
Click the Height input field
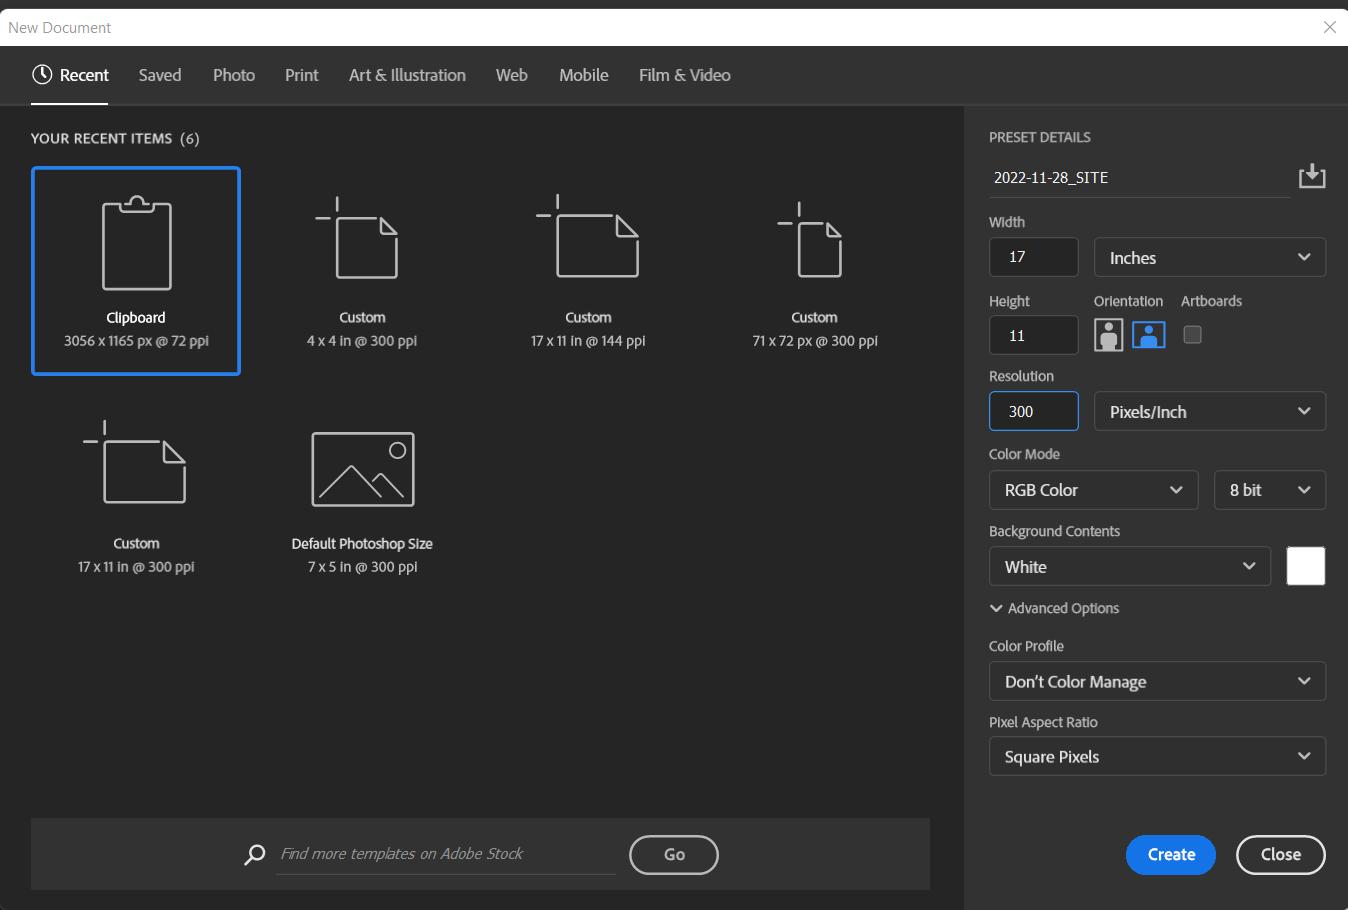pos(1034,335)
